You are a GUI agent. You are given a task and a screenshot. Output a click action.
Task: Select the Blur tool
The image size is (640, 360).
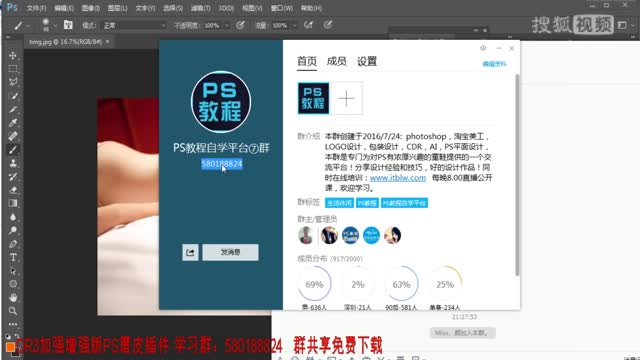13,217
